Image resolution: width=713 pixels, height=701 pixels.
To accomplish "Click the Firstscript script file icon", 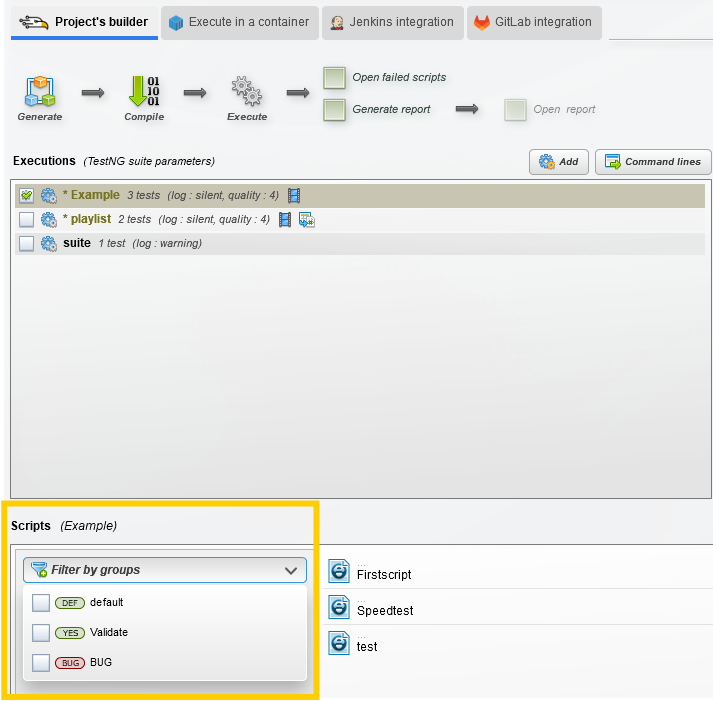I will [x=339, y=571].
